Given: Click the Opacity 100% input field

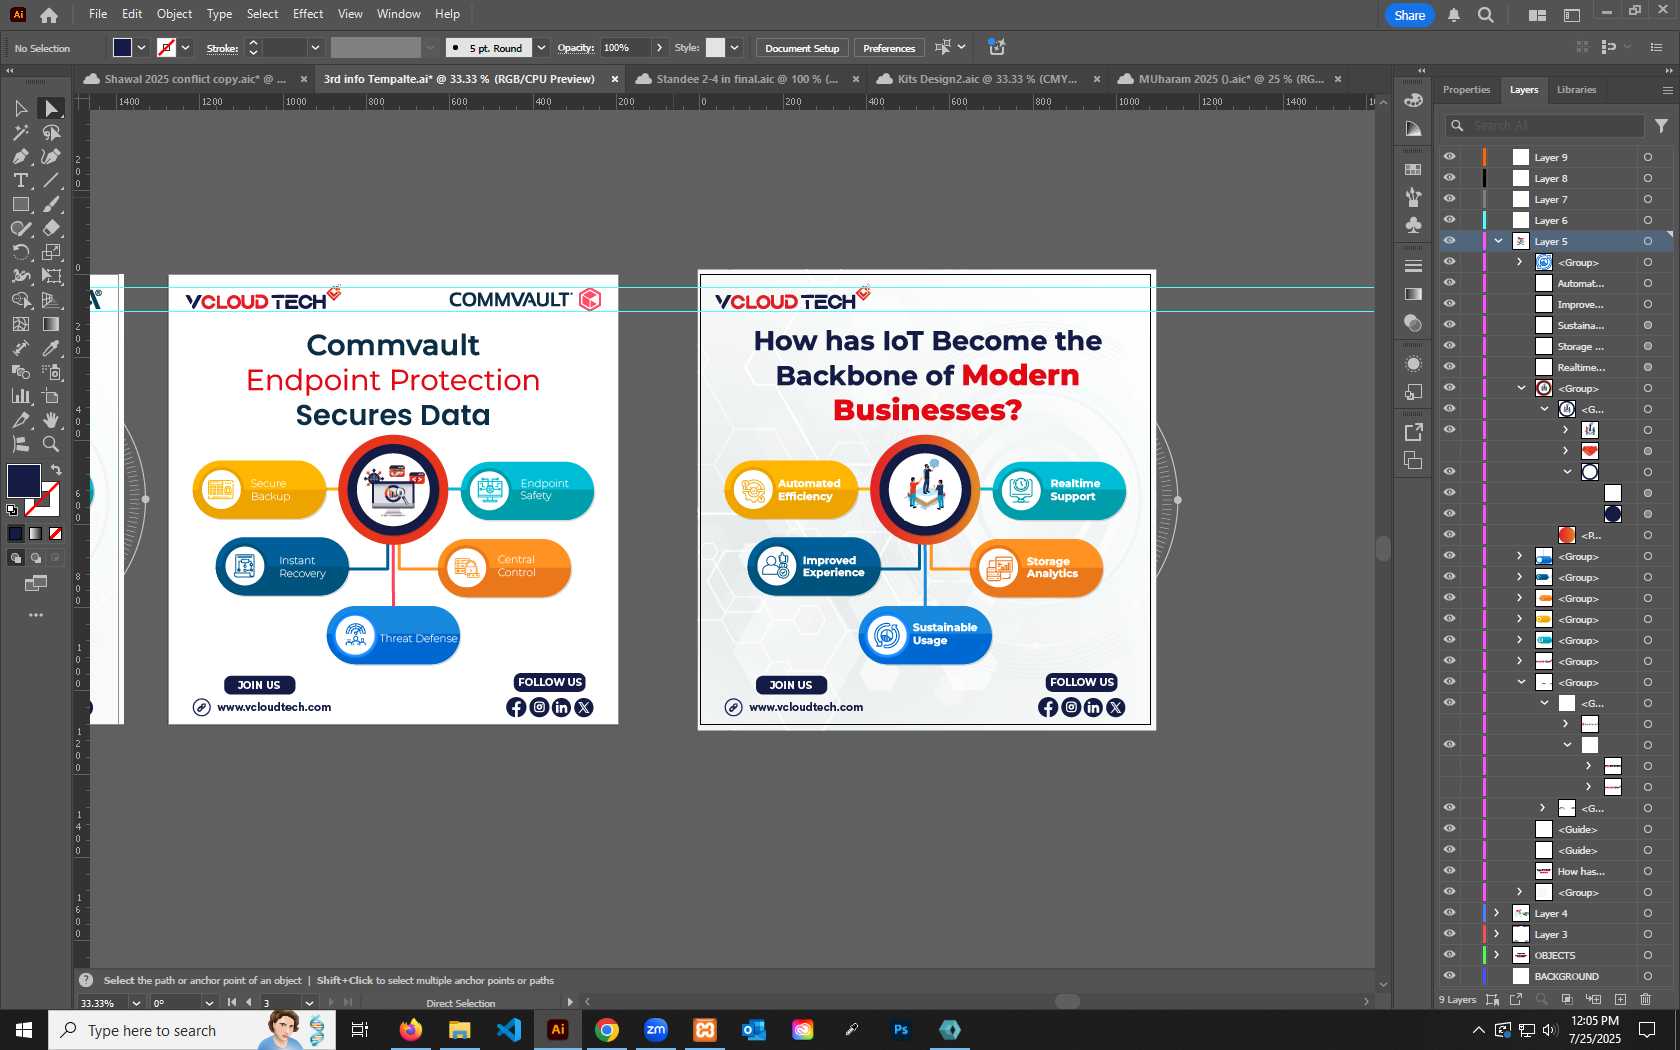Looking at the screenshot, I should [625, 48].
